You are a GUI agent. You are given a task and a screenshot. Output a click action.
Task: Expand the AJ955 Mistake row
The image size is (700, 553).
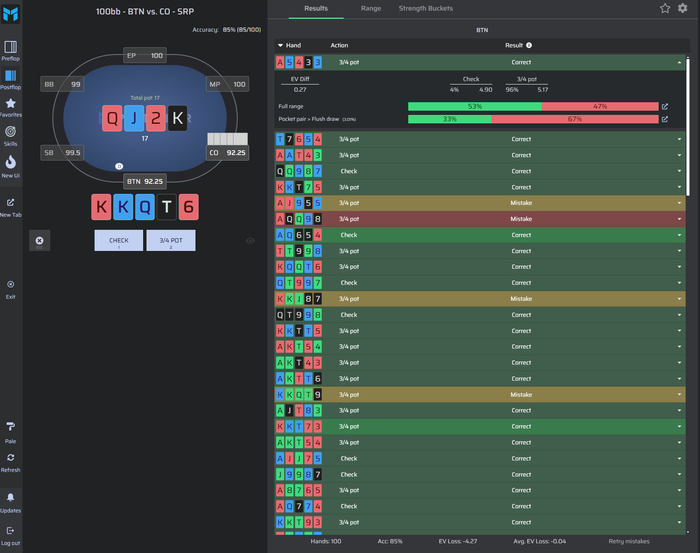click(x=679, y=203)
